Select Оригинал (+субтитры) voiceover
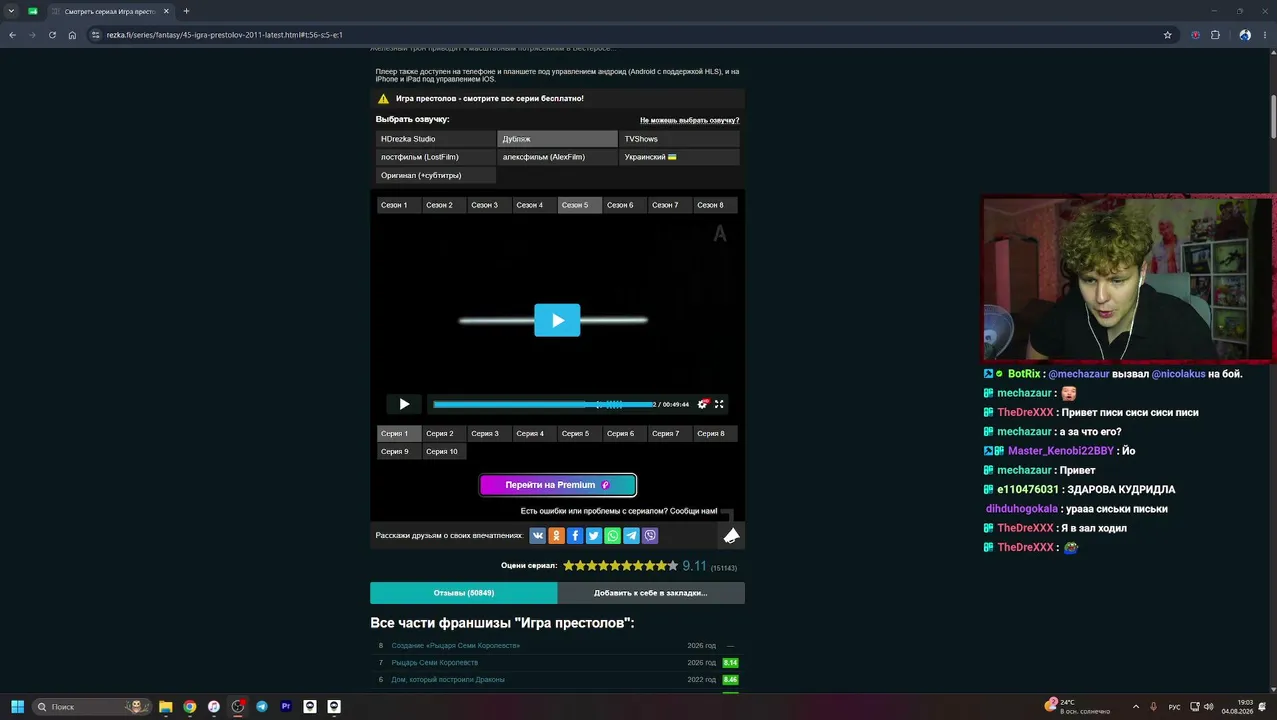Screen dimensions: 1277x720 436,175
